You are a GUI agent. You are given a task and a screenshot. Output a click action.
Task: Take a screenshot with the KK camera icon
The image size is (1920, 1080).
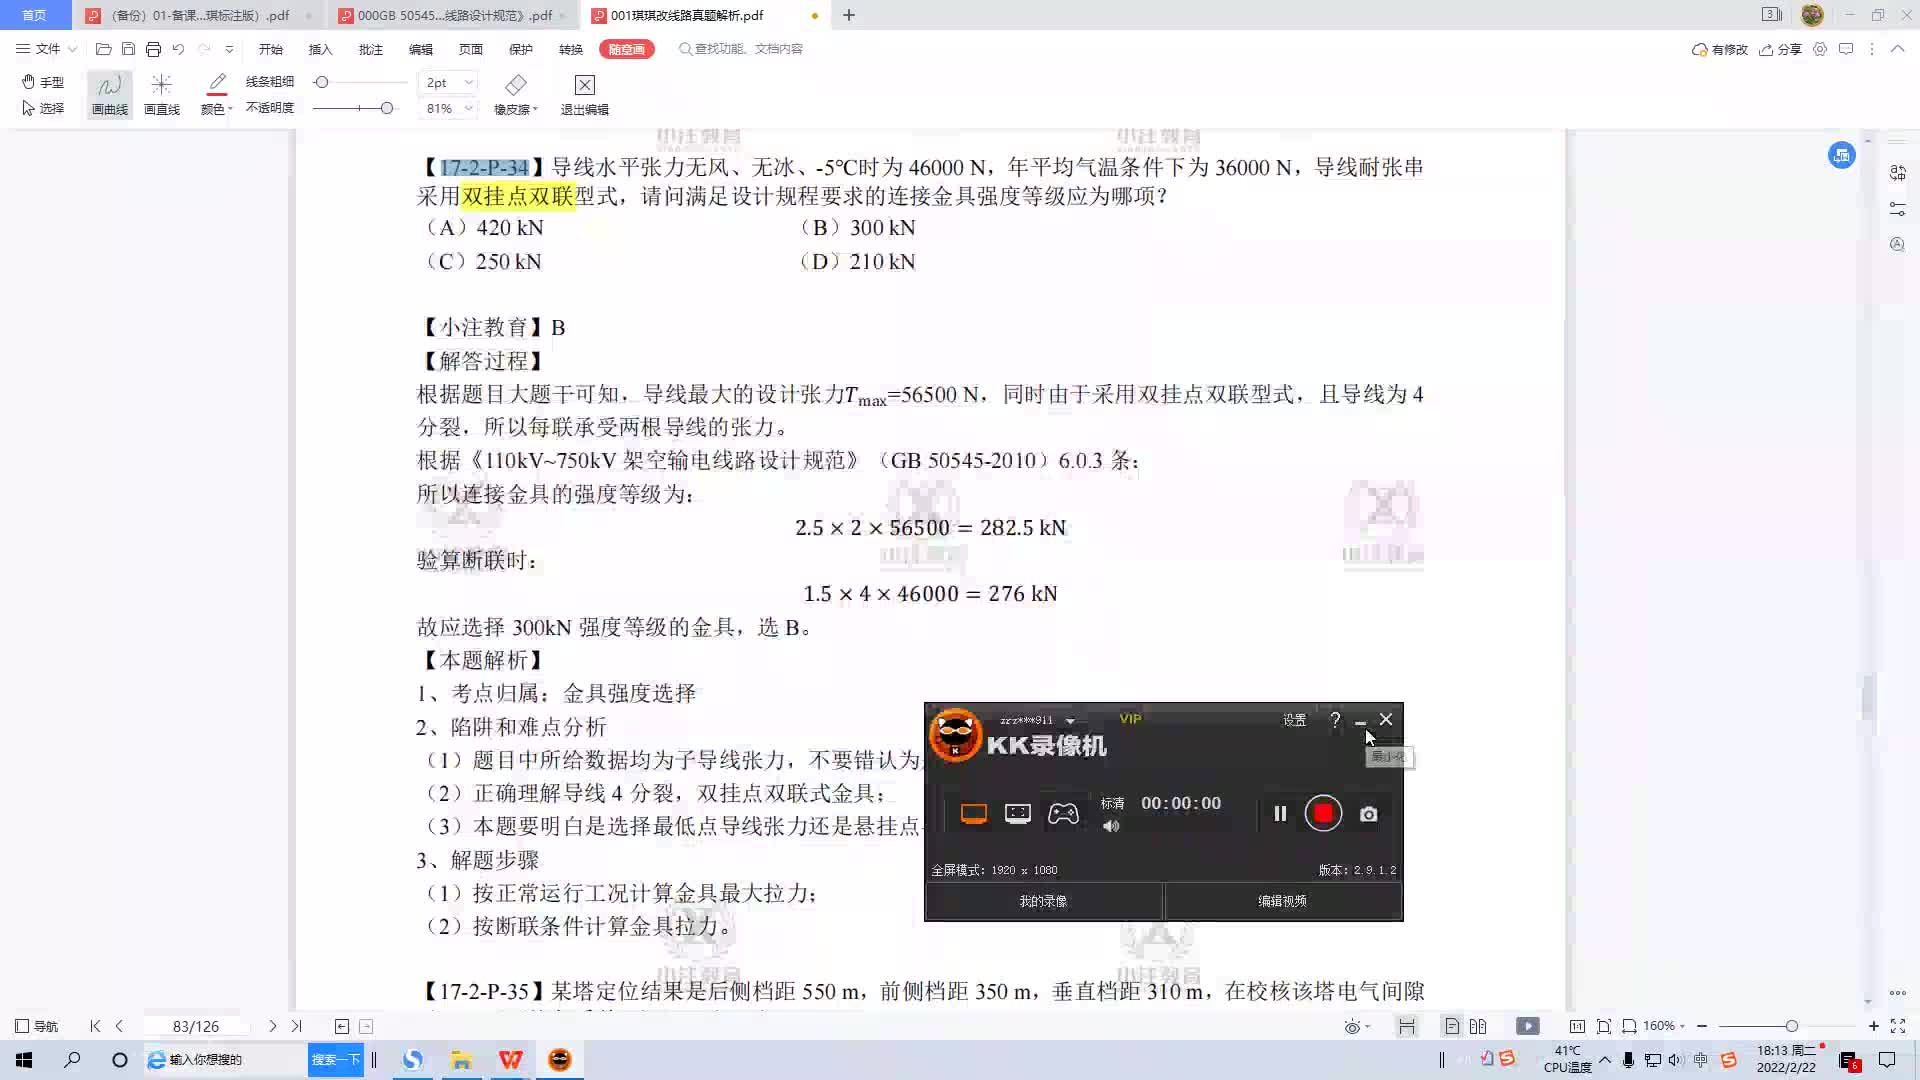point(1369,814)
